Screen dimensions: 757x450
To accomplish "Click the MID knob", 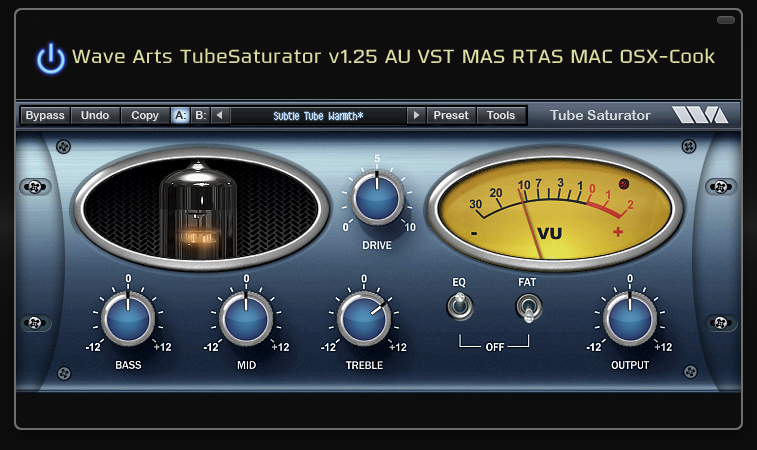I will 246,319.
